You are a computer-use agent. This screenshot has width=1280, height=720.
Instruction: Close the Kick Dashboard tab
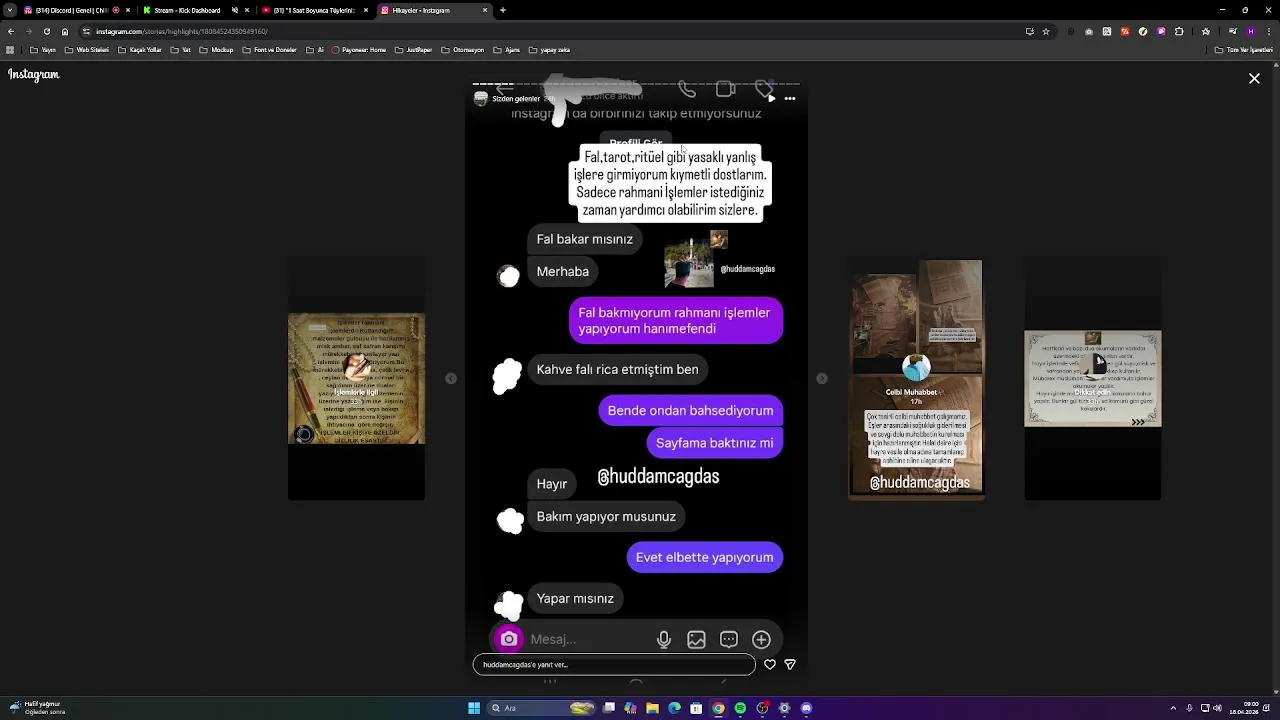click(247, 10)
